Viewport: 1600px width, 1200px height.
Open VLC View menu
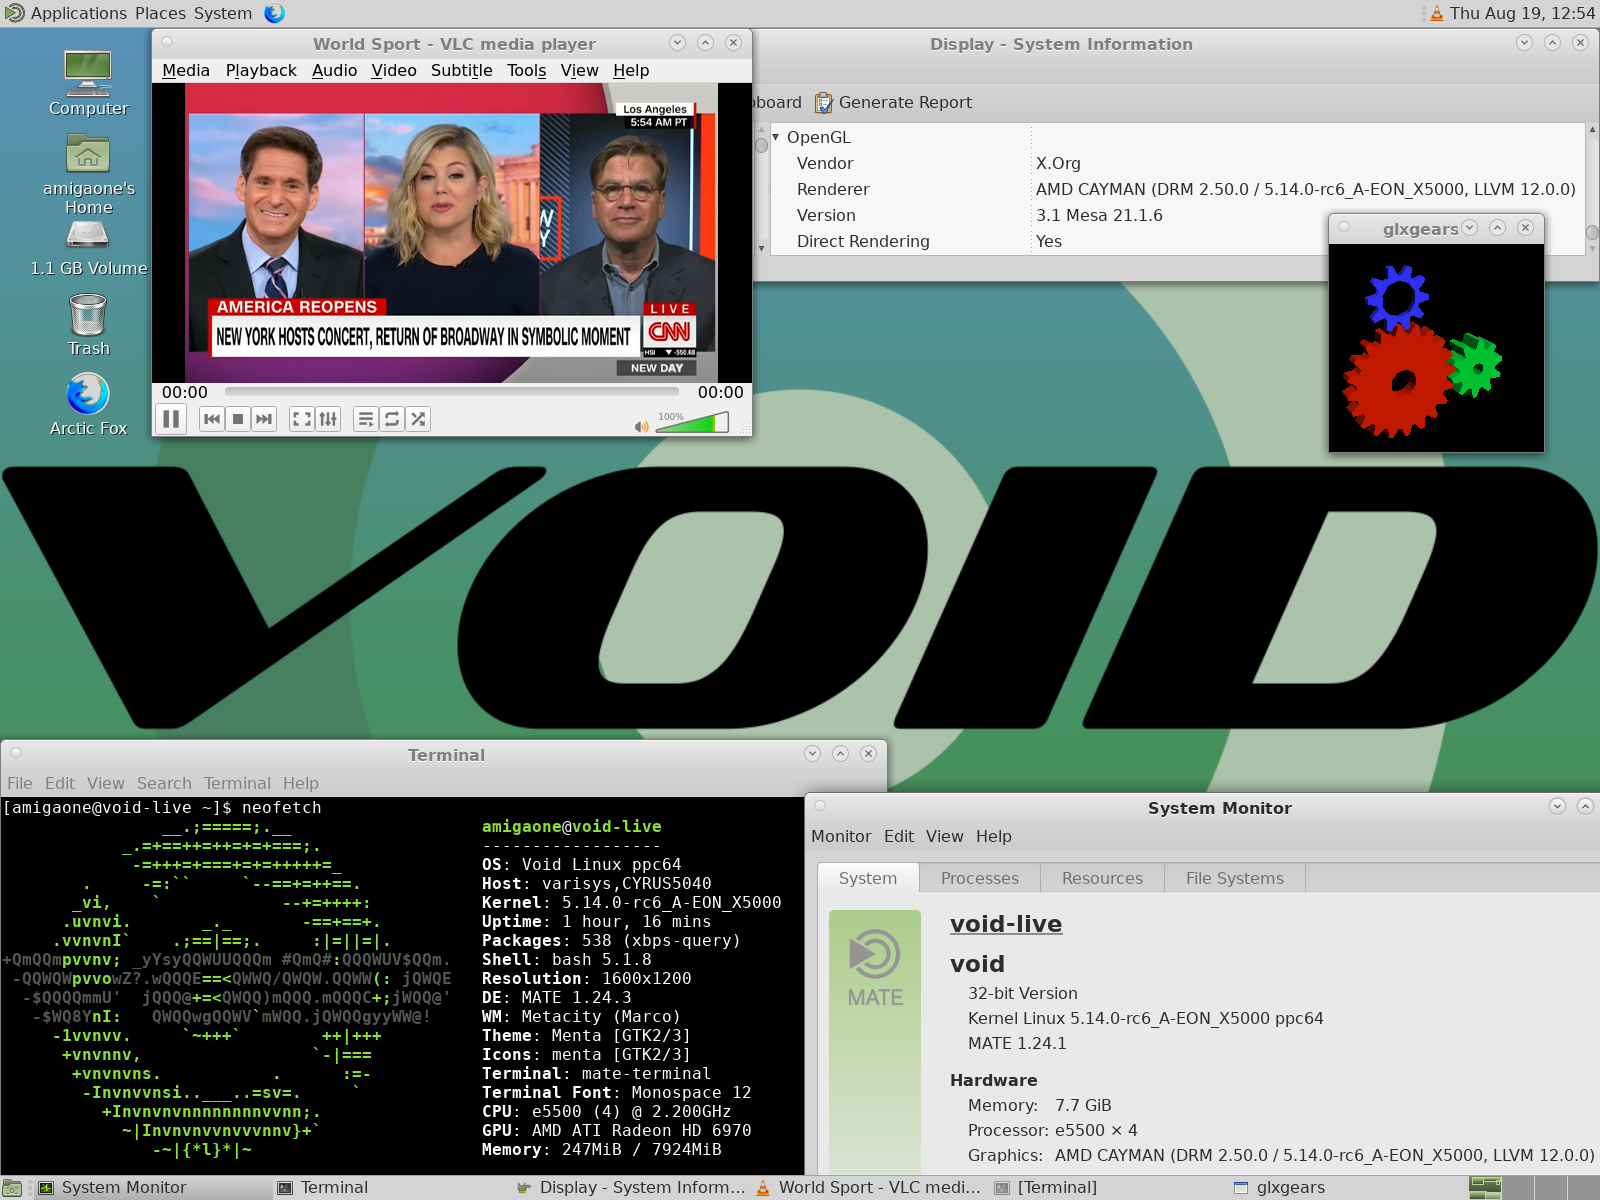pos(579,70)
